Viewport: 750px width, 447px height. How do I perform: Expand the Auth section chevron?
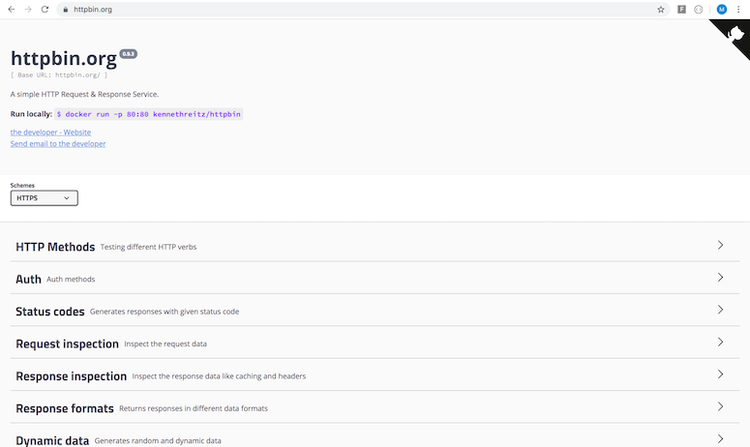tap(720, 277)
